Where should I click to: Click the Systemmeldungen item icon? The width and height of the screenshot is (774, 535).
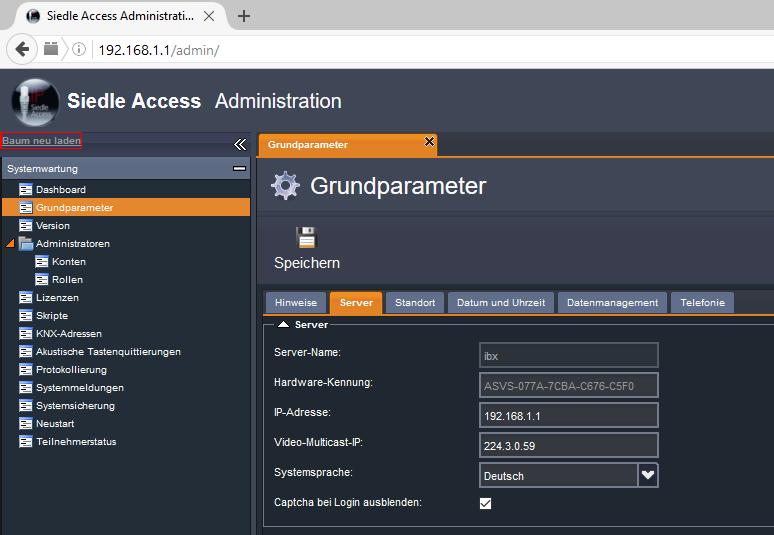click(x=26, y=387)
